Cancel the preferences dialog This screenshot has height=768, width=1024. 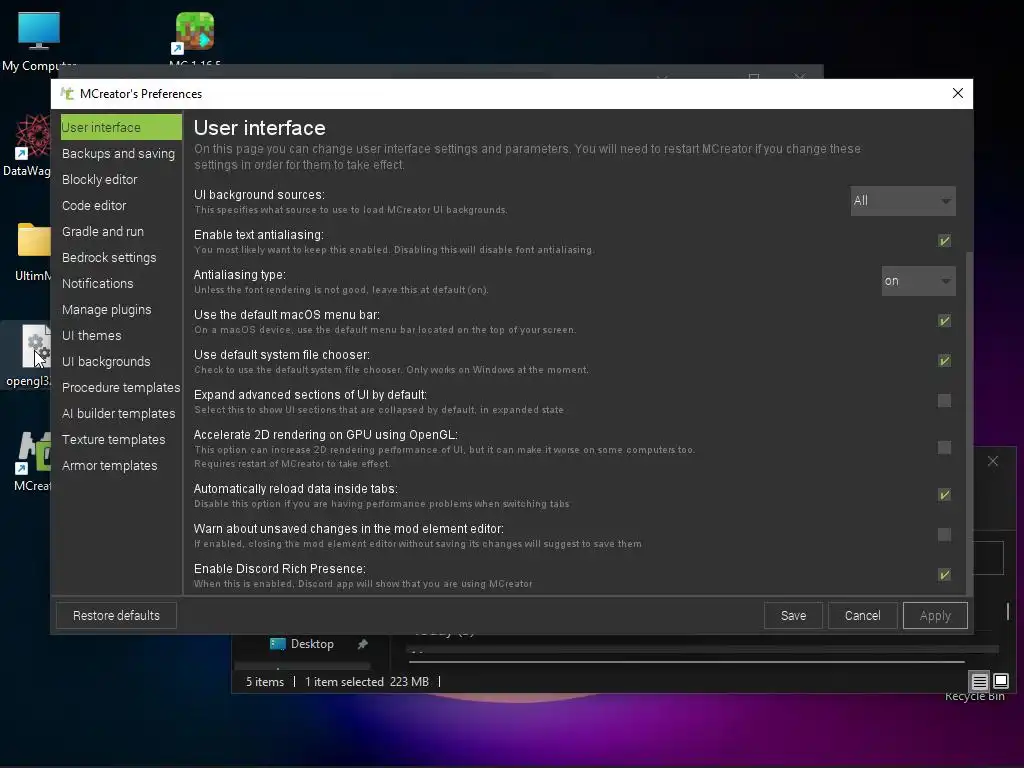[x=862, y=616]
